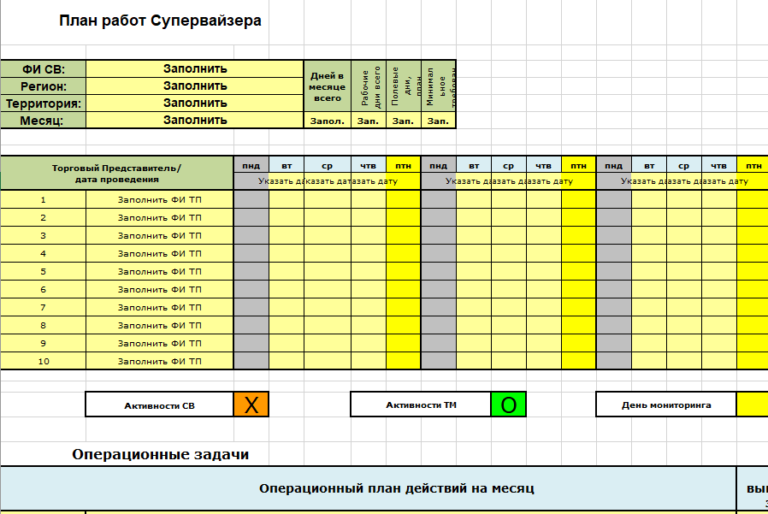The height and width of the screenshot is (514, 768).
Task: Select "Заполнить ФИ ТП" in row 1
Action: click(x=160, y=200)
